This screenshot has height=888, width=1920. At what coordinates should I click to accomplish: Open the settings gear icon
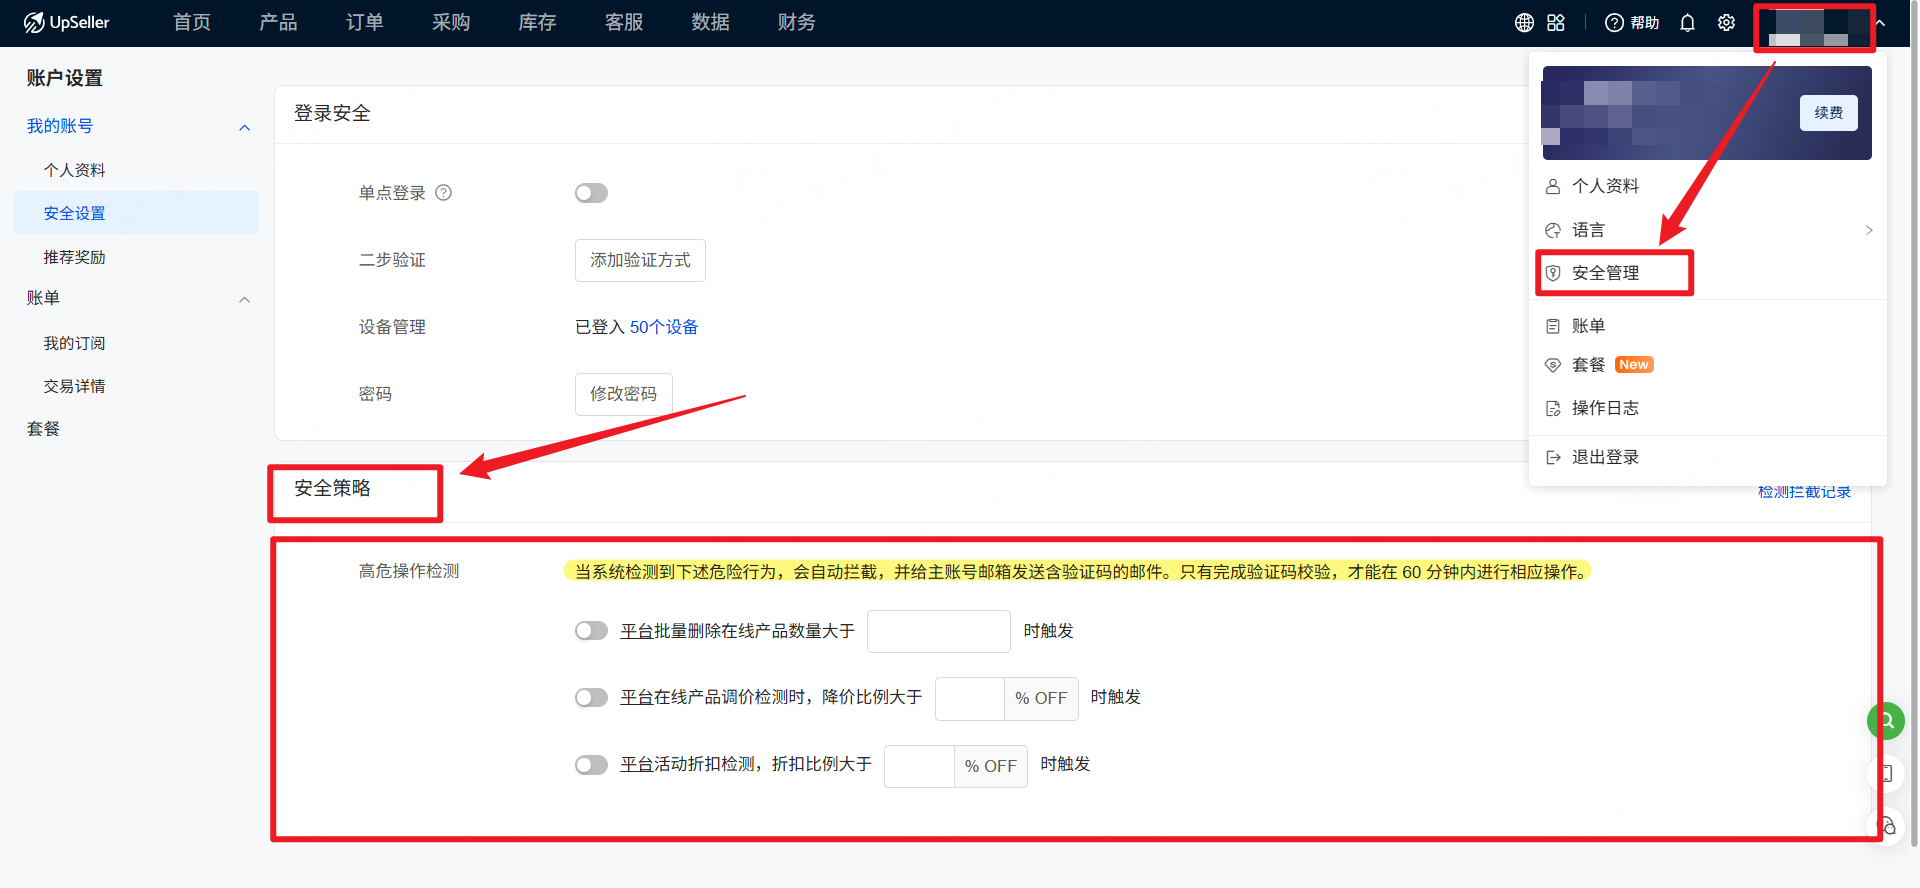pyautogui.click(x=1726, y=23)
